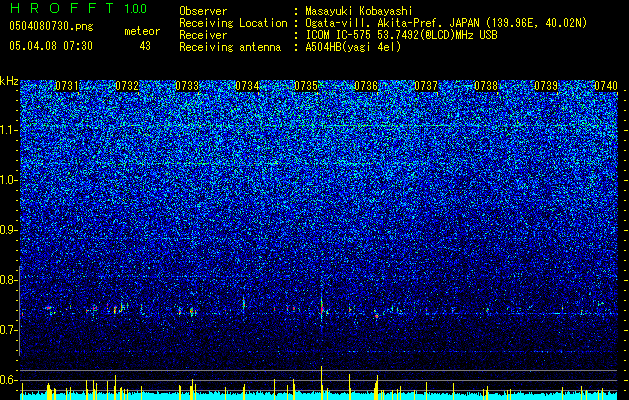Click the Observer field label
The image size is (629, 400).
[203, 11]
